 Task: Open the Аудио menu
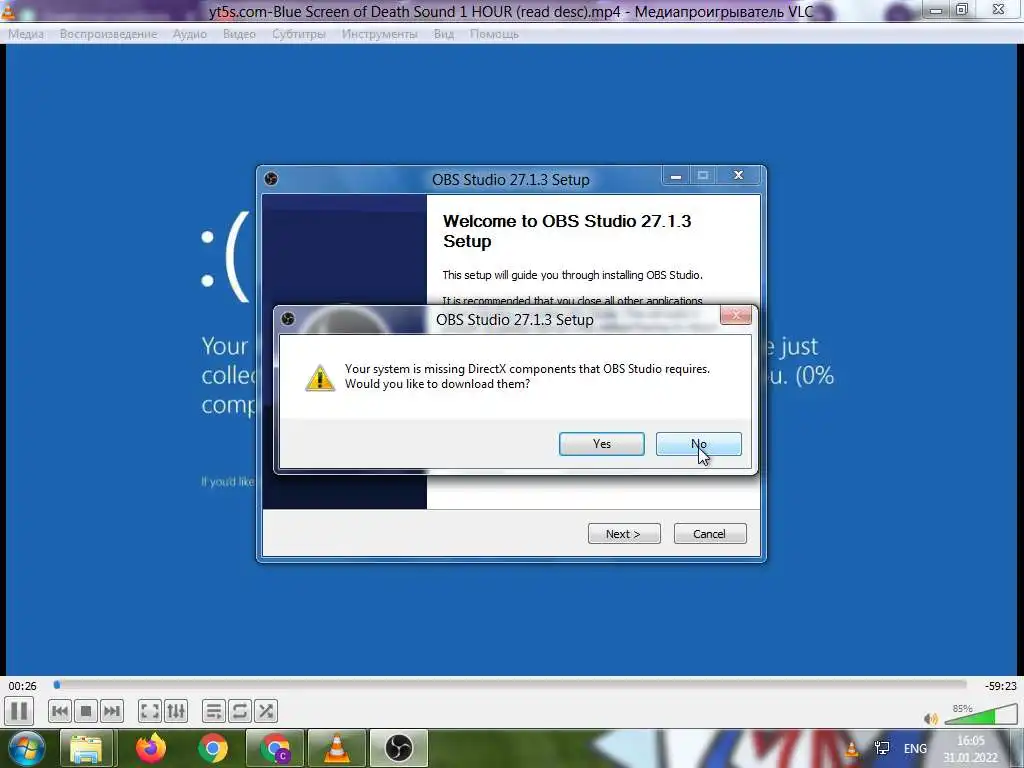pyautogui.click(x=189, y=34)
